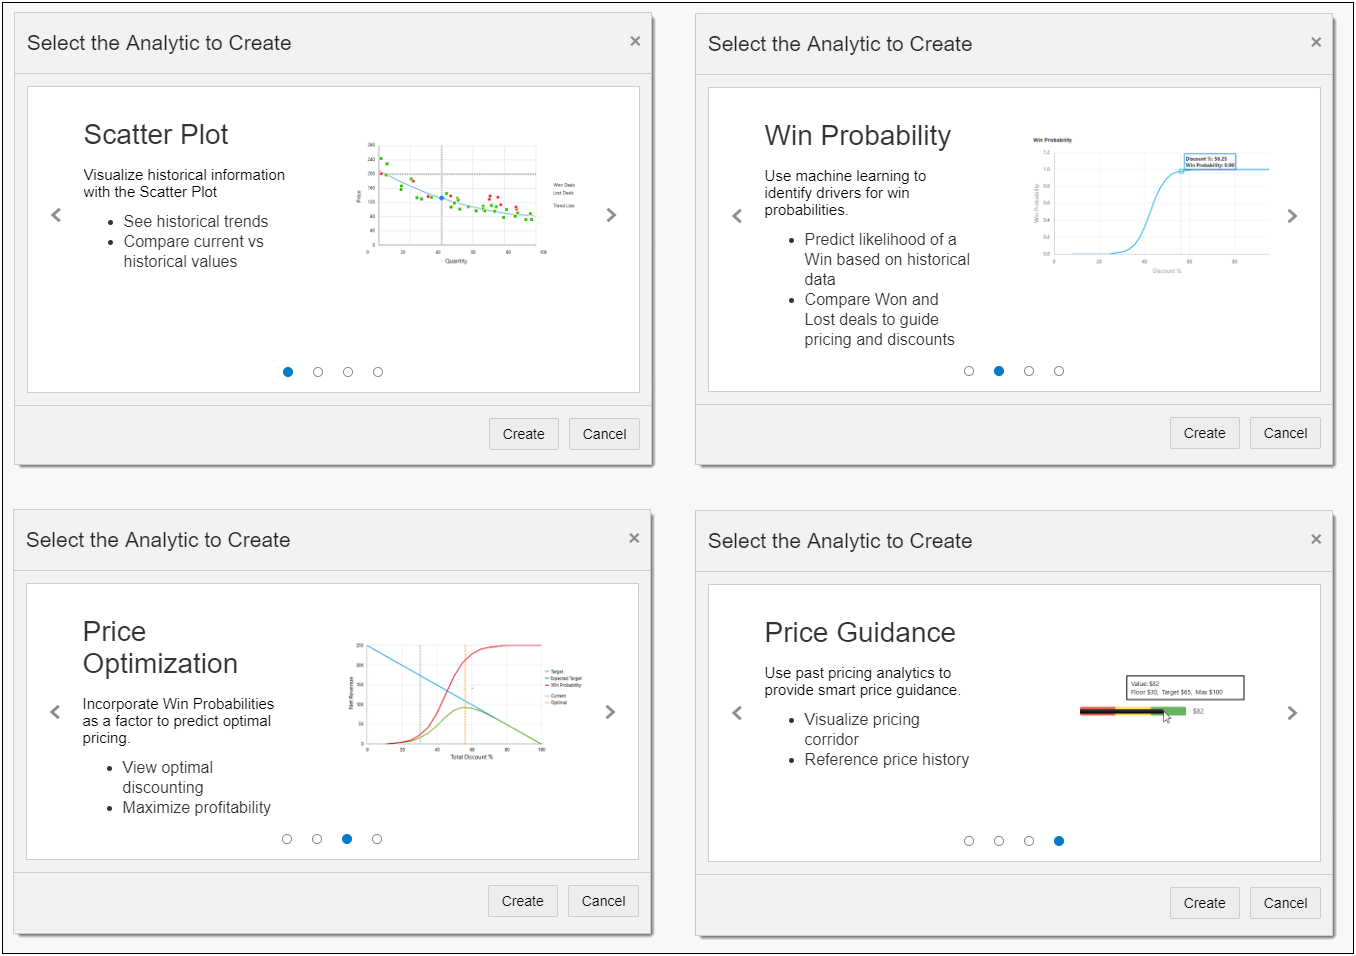Select first carousel dot in Price Guidance dialog
The height and width of the screenshot is (956, 1356).
[969, 841]
